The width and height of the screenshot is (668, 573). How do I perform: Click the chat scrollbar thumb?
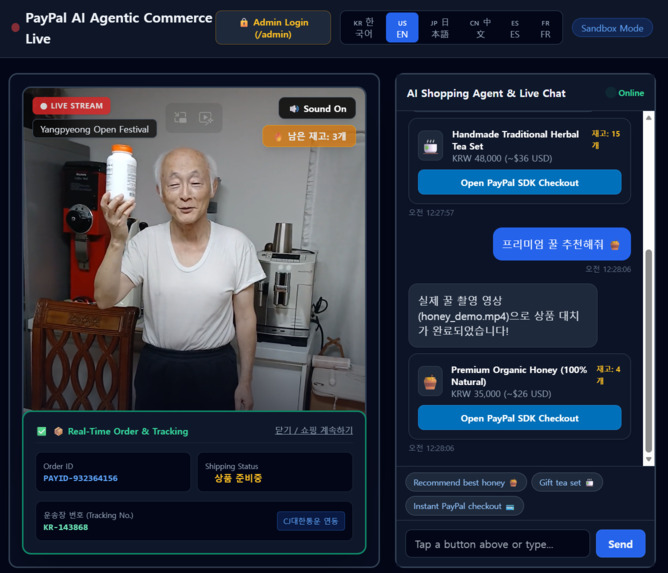pyautogui.click(x=648, y=351)
